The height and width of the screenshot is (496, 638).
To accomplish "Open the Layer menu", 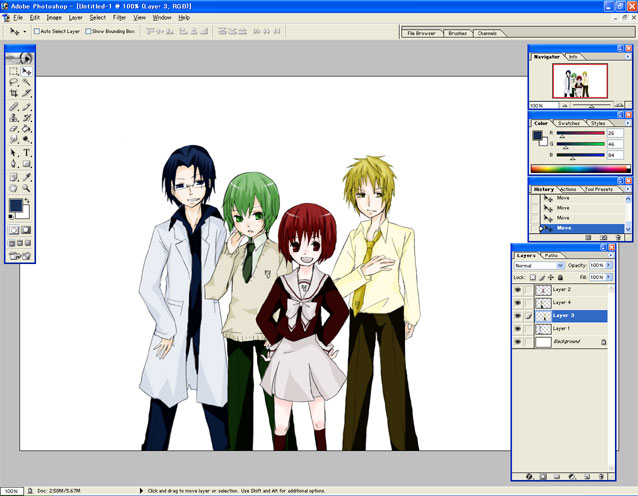I will click(75, 18).
